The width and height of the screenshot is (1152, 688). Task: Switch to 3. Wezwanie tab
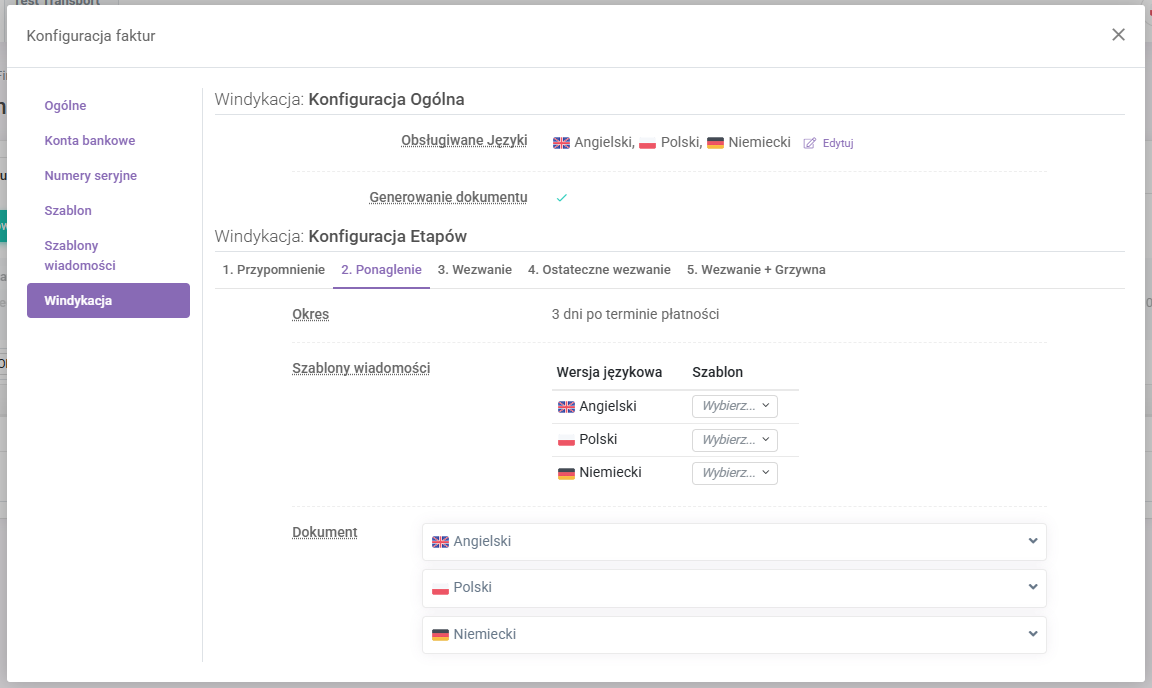475,270
